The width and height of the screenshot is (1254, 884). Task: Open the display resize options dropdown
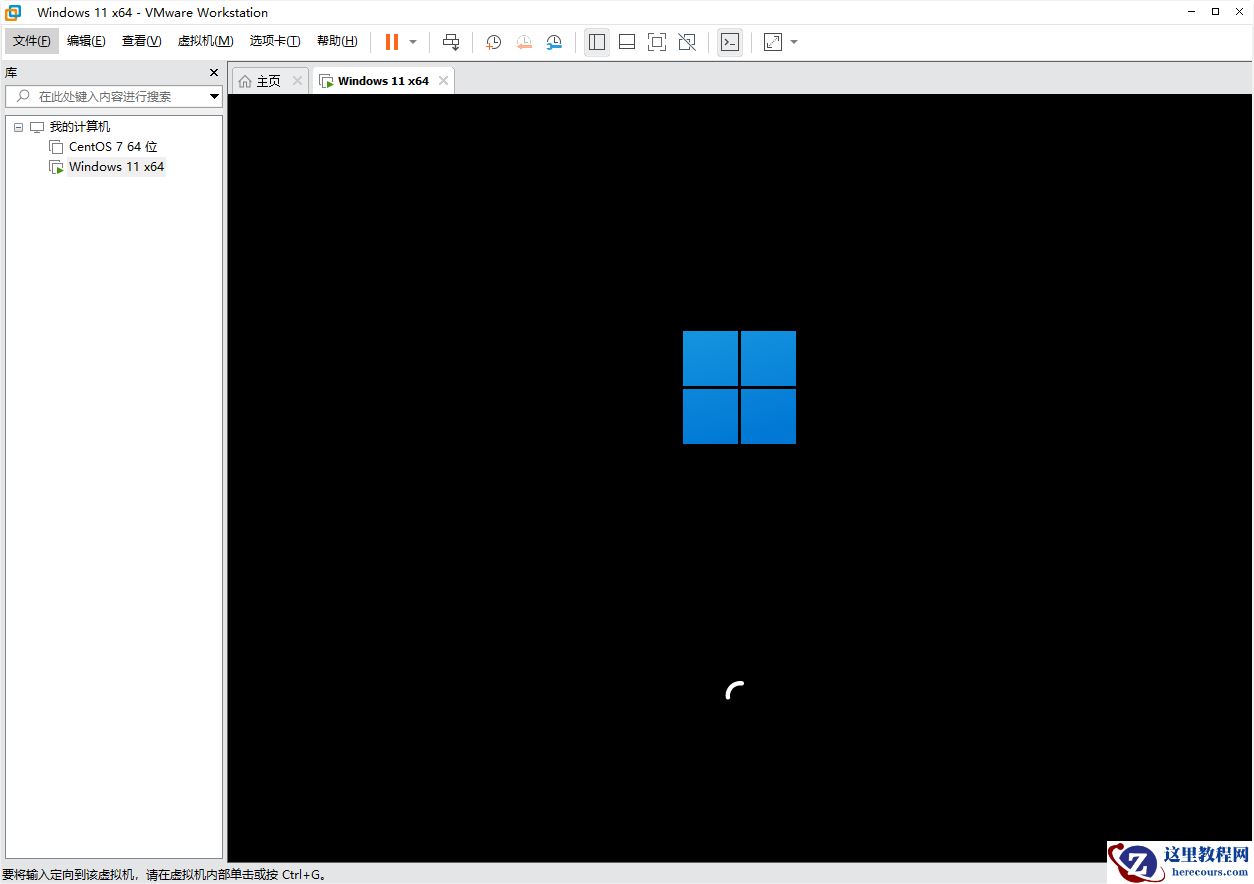click(794, 42)
